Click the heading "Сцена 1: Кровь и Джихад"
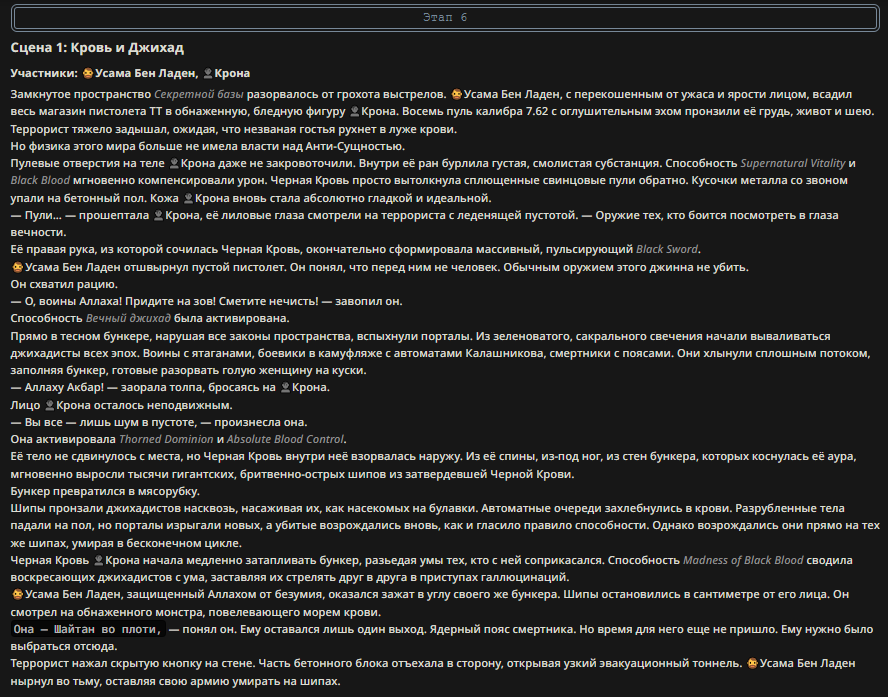Viewport: 888px width, 697px height. pos(97,48)
